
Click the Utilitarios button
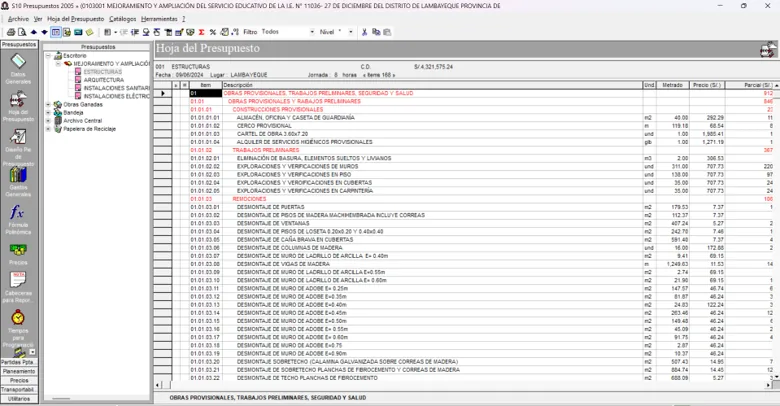click(x=19, y=399)
